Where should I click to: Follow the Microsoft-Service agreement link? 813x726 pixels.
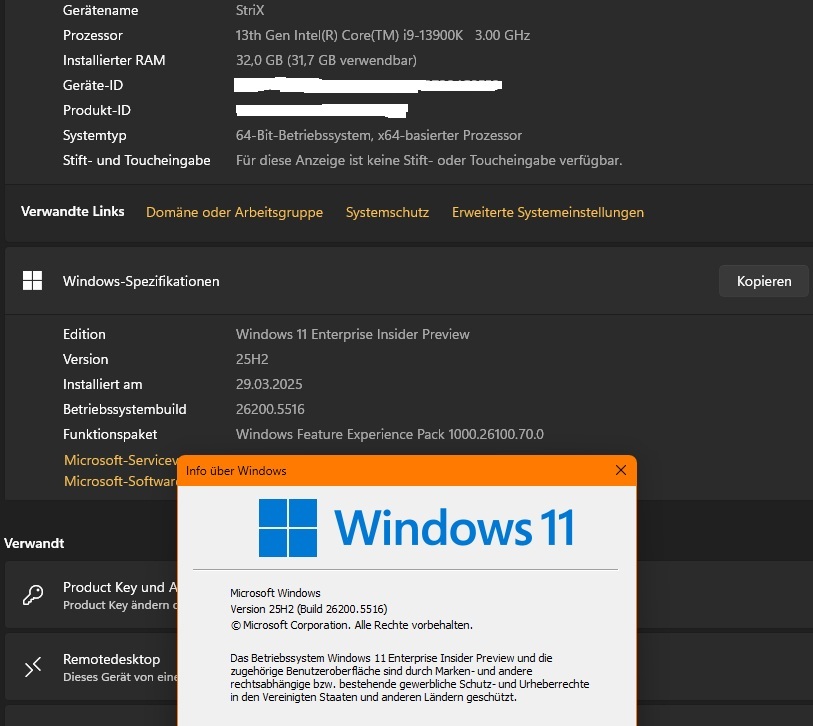tap(121, 460)
